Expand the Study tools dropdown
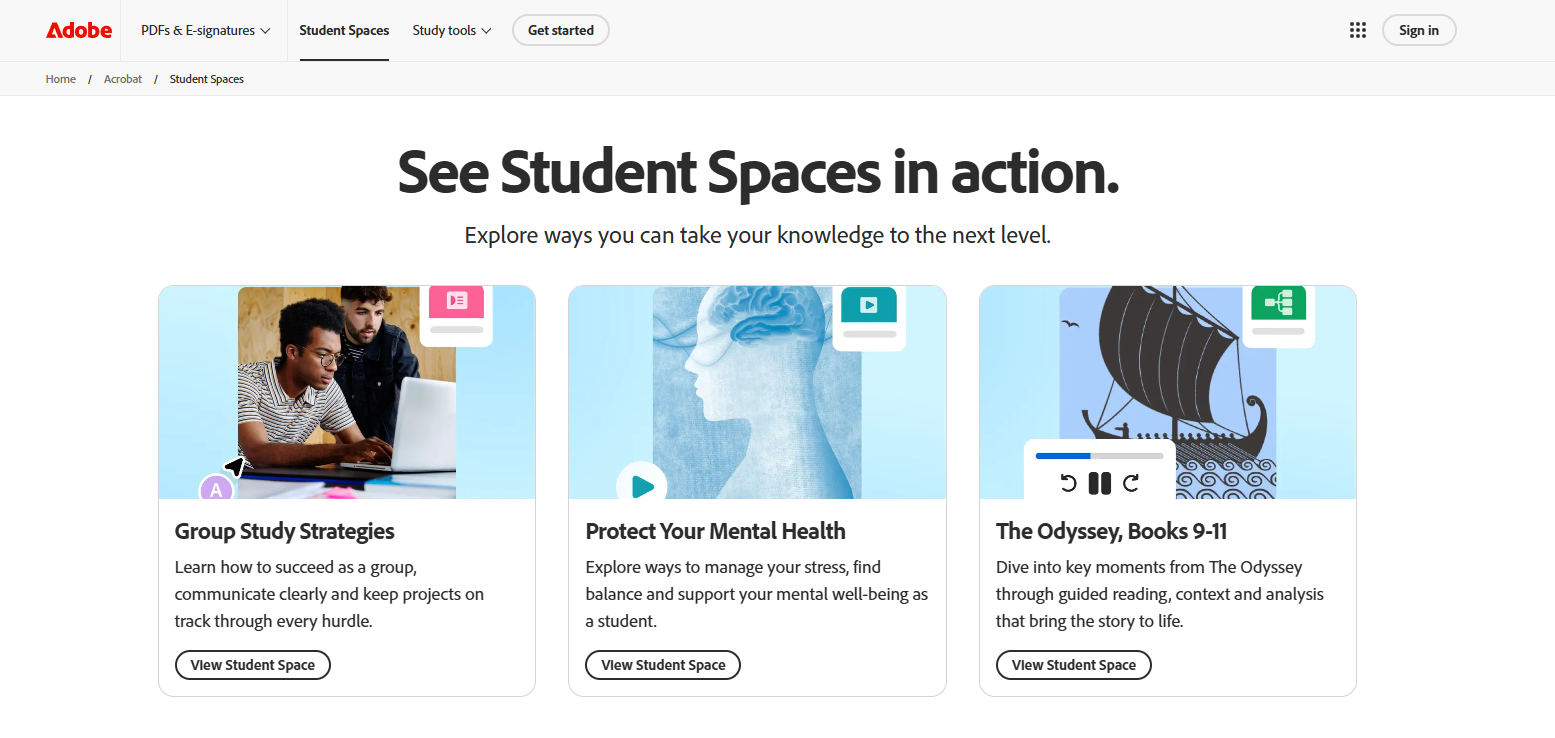The image size is (1555, 738). click(452, 30)
